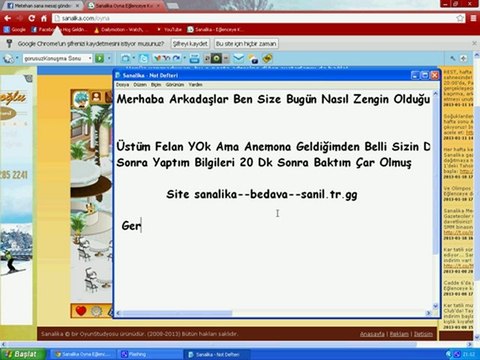The width and height of the screenshot is (480, 360).
Task: Open the Dailymotion bookmark
Action: click(x=121, y=30)
